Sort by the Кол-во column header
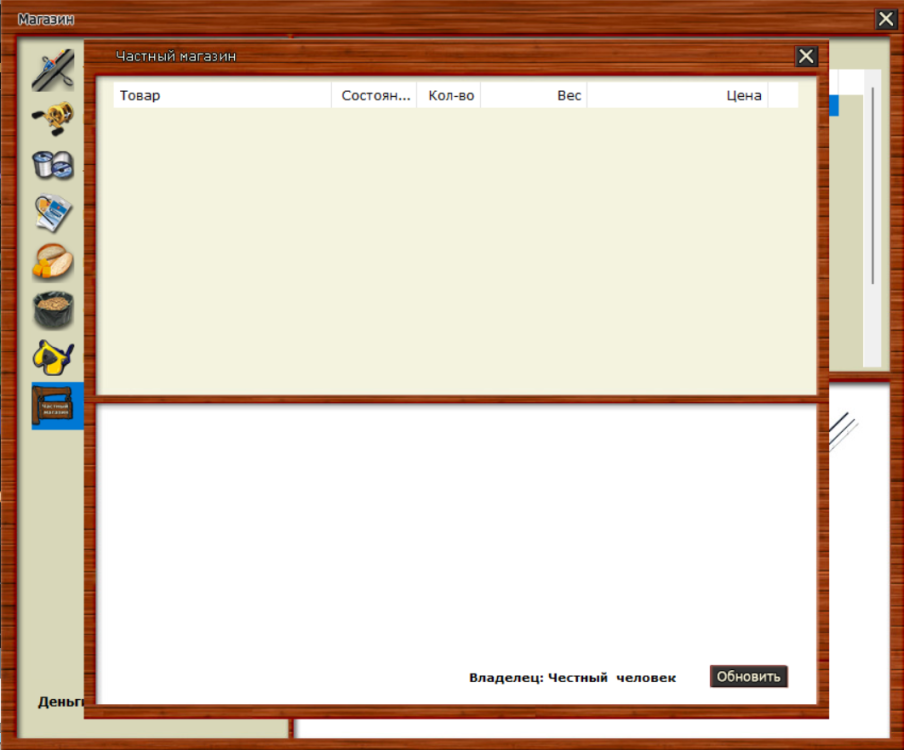This screenshot has width=904, height=750. pos(448,95)
